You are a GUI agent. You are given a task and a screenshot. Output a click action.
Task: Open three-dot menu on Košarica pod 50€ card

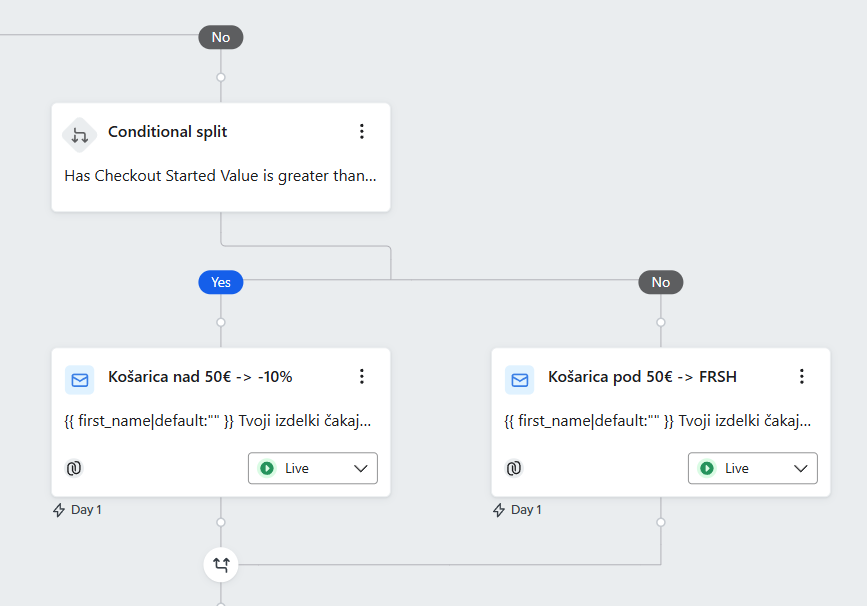[x=801, y=377]
